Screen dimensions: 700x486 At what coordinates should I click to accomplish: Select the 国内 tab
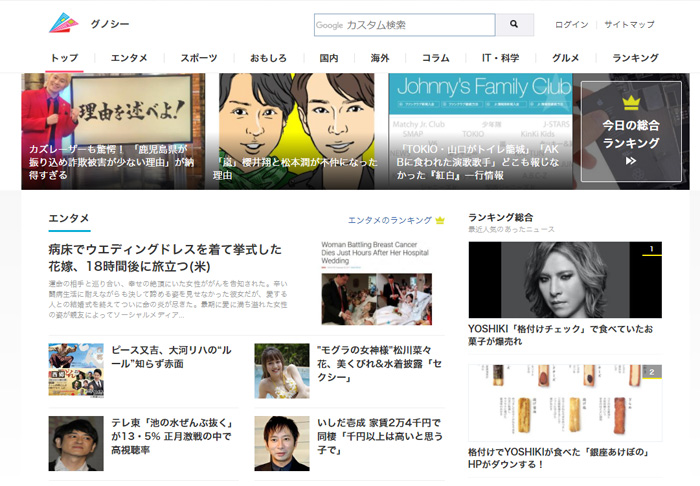[329, 58]
